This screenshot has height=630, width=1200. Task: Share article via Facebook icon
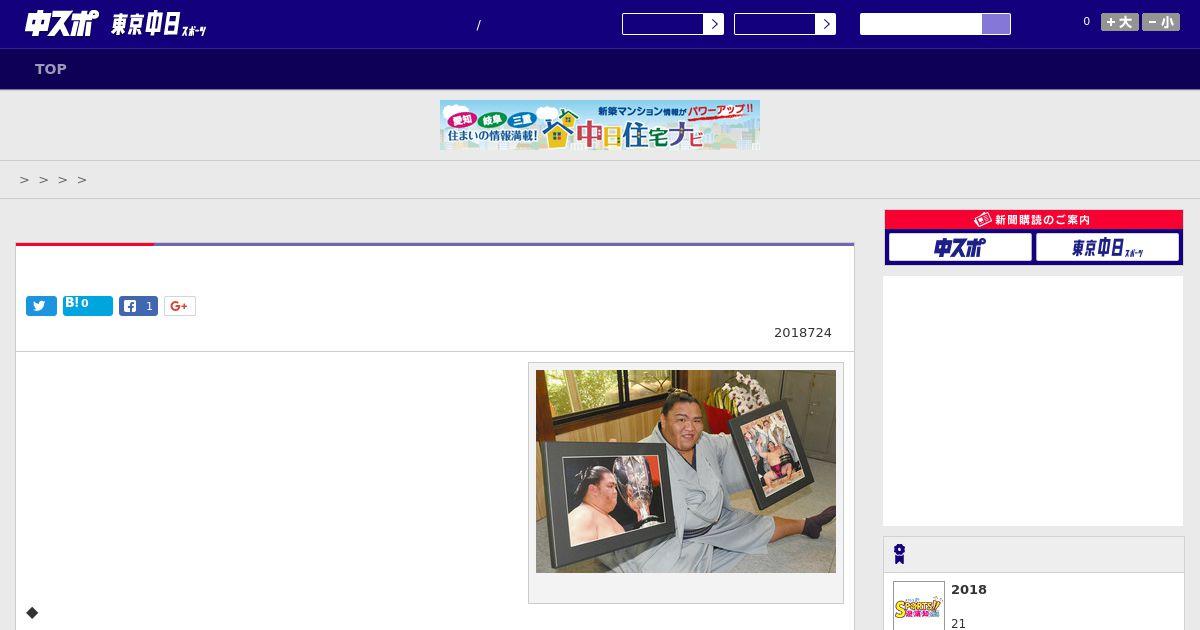point(138,306)
